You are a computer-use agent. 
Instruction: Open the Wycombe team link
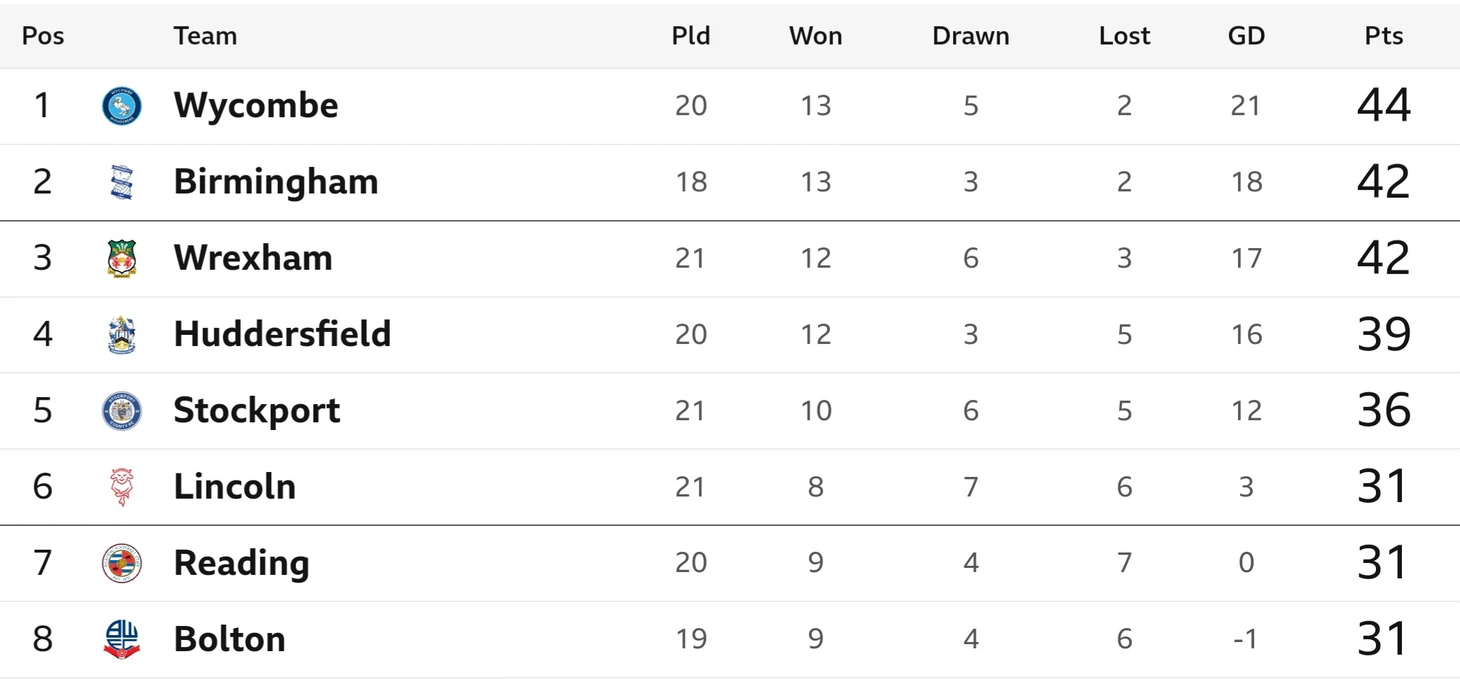click(255, 106)
